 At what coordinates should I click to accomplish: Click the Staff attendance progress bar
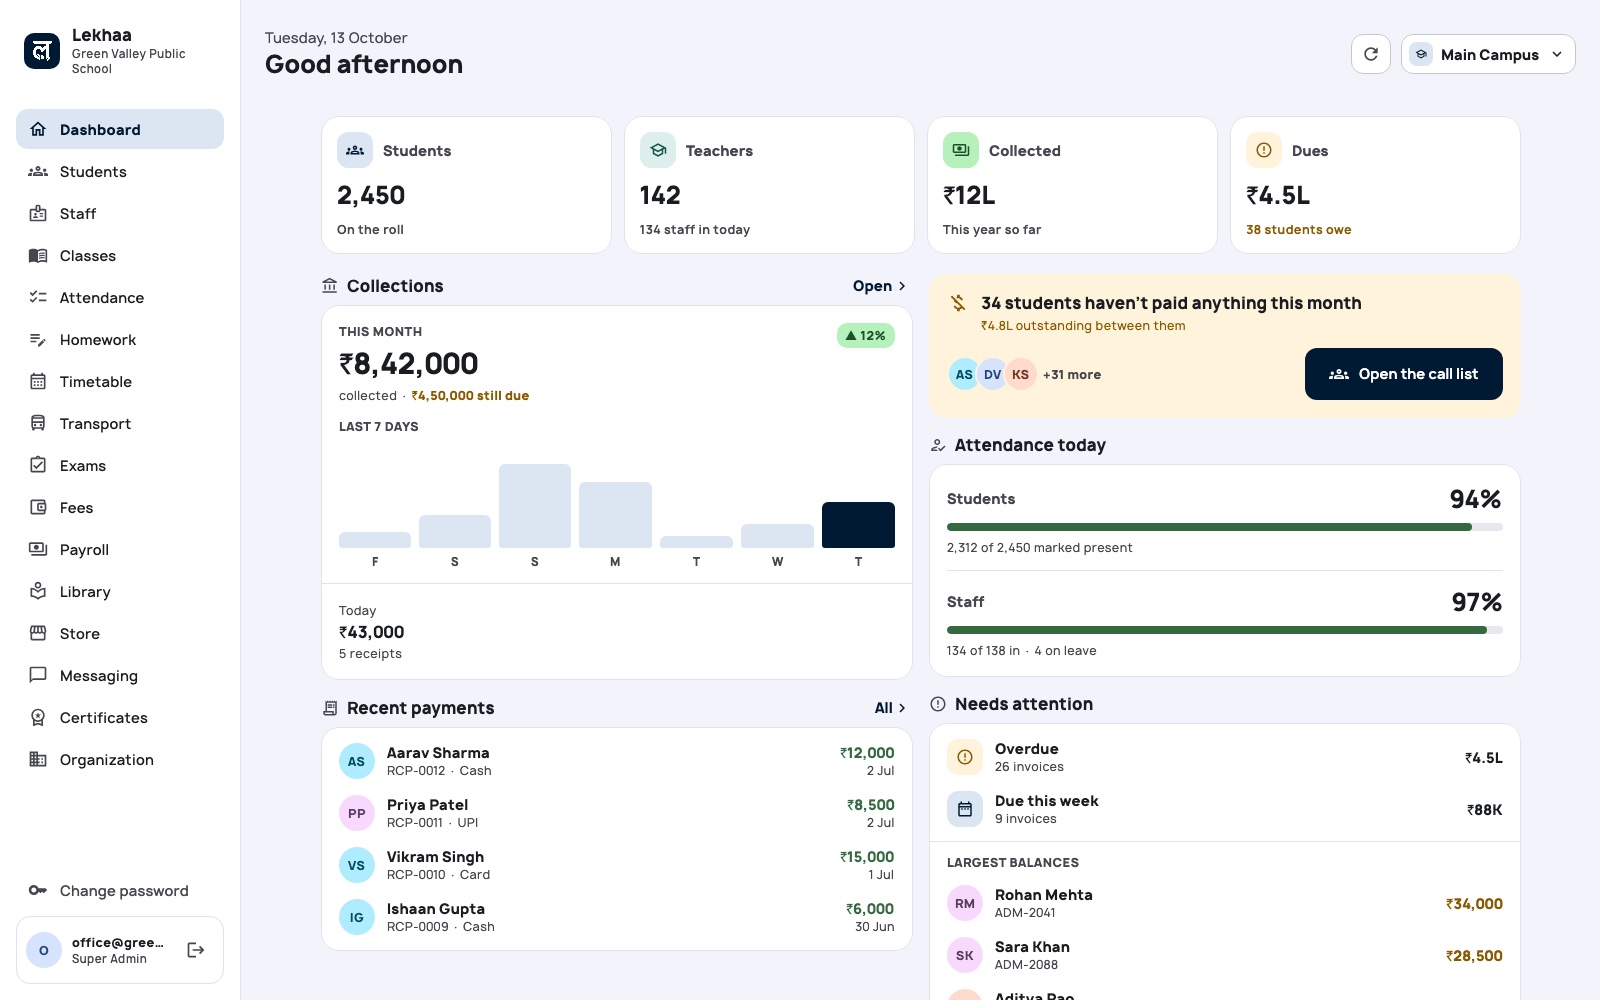click(x=1224, y=630)
